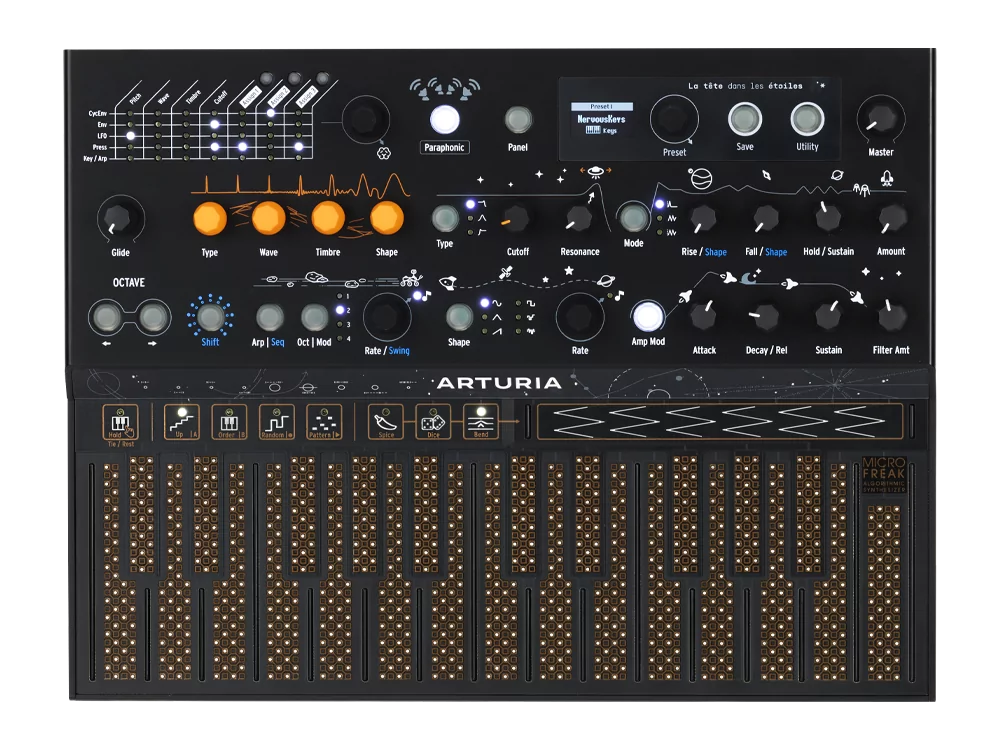Tap the Order | B keys icon
1000x750 pixels.
pos(230,422)
